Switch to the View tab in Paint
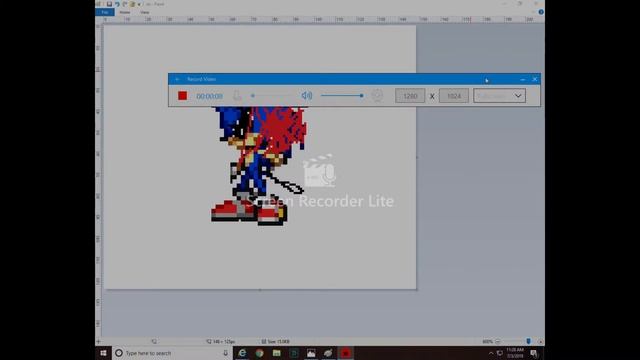 click(144, 12)
